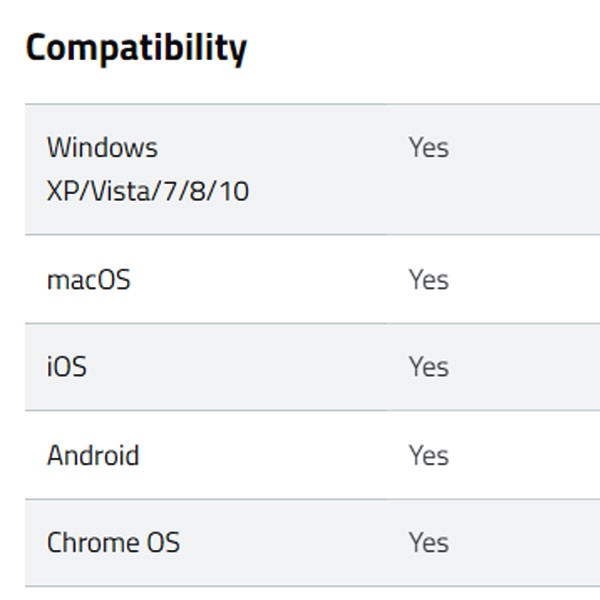Click the XP/Vista/7/8/10 version text

(x=148, y=191)
